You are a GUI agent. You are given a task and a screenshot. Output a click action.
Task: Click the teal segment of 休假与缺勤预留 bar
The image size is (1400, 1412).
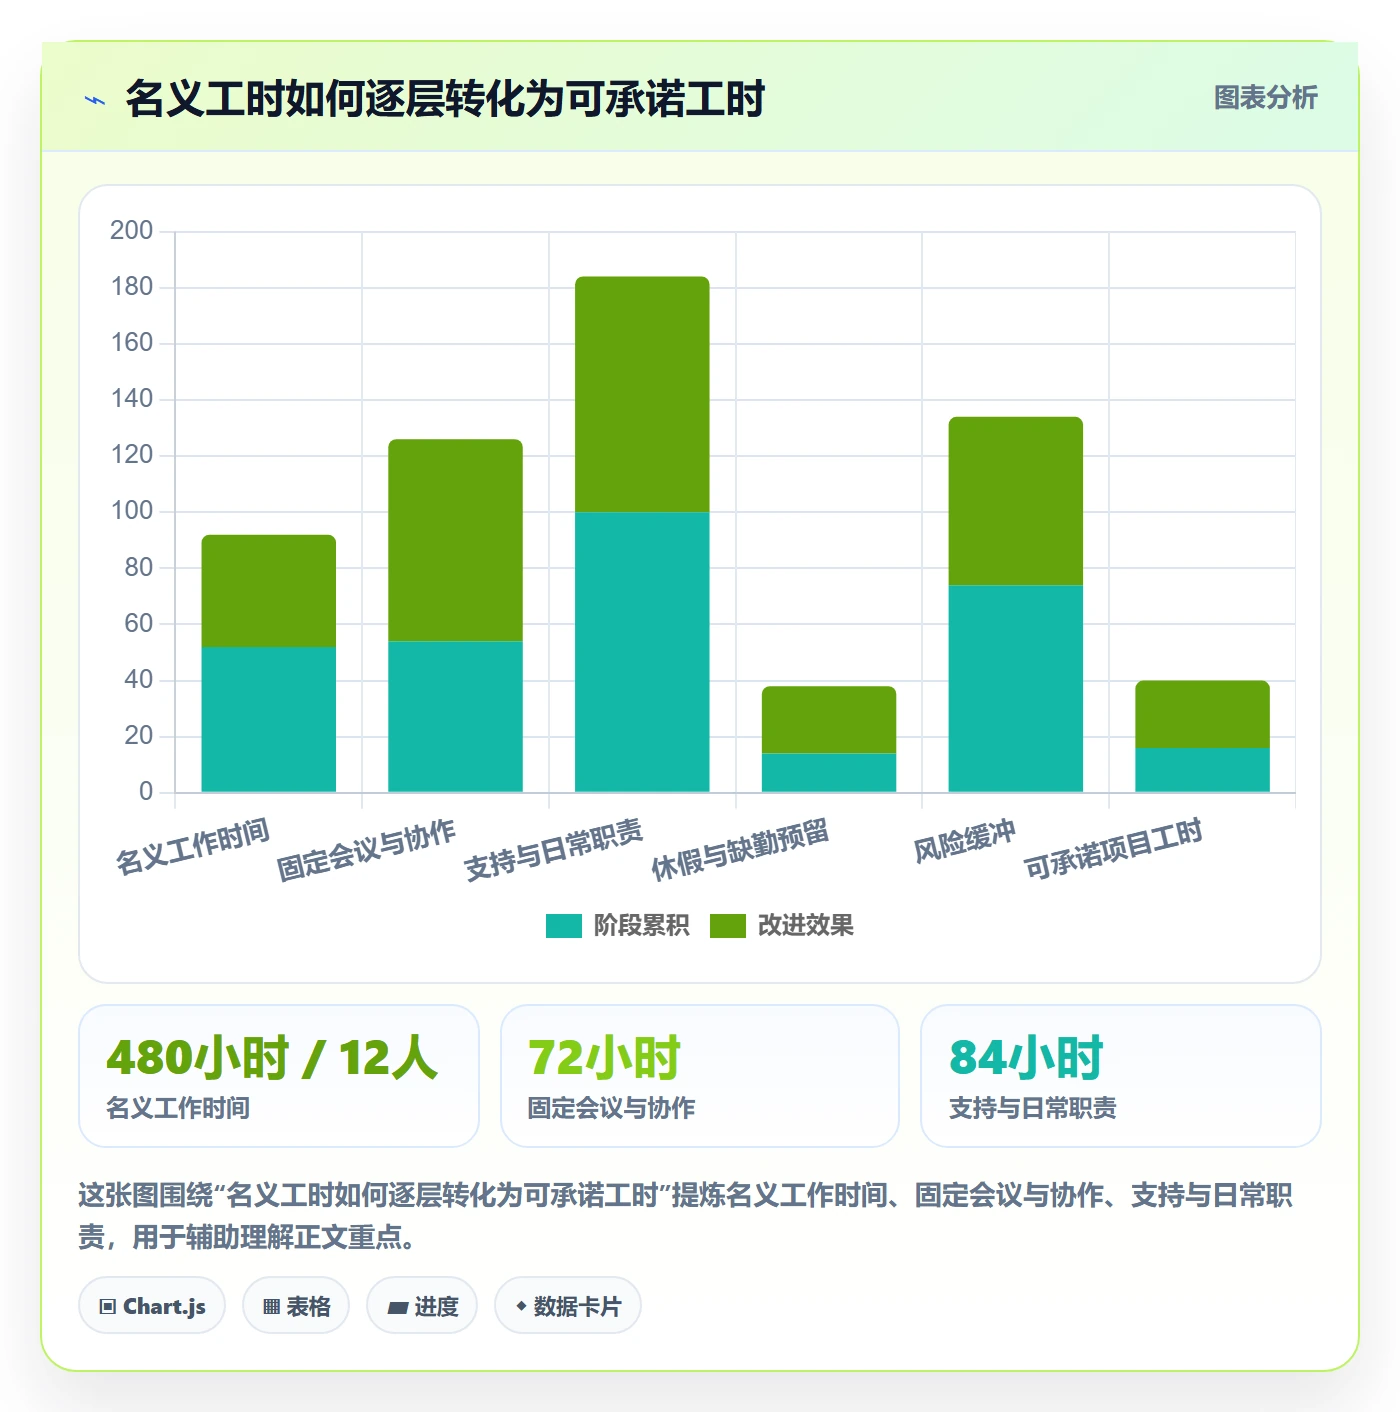829,773
